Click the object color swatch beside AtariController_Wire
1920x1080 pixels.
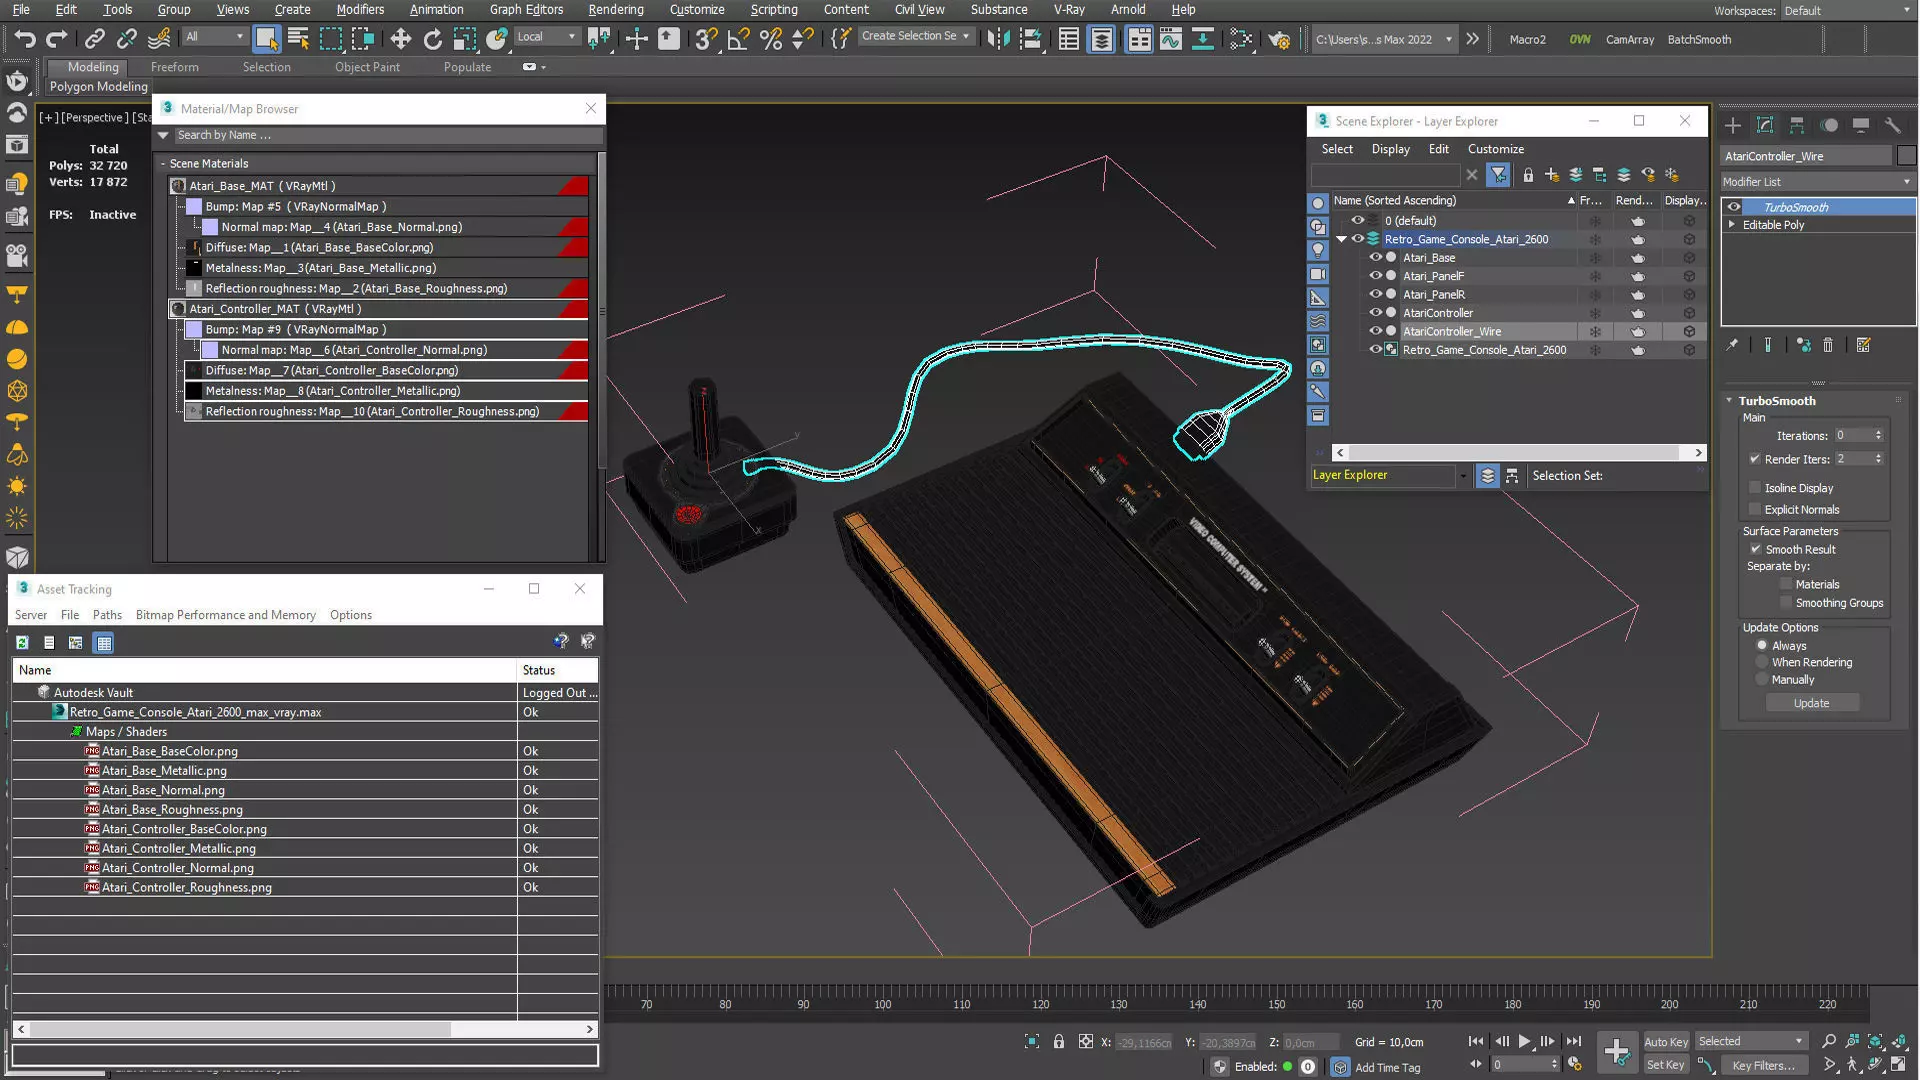click(x=1906, y=156)
